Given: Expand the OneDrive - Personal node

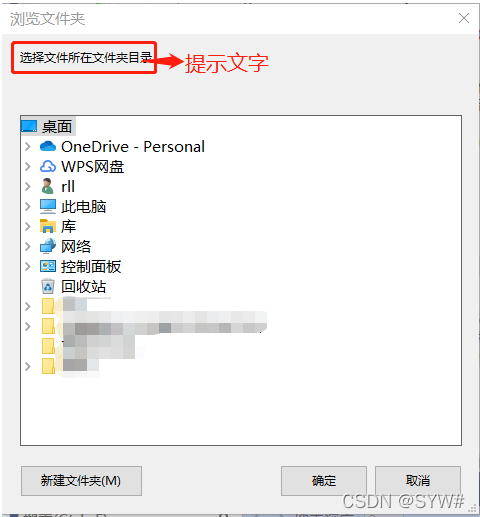Looking at the screenshot, I should point(28,146).
